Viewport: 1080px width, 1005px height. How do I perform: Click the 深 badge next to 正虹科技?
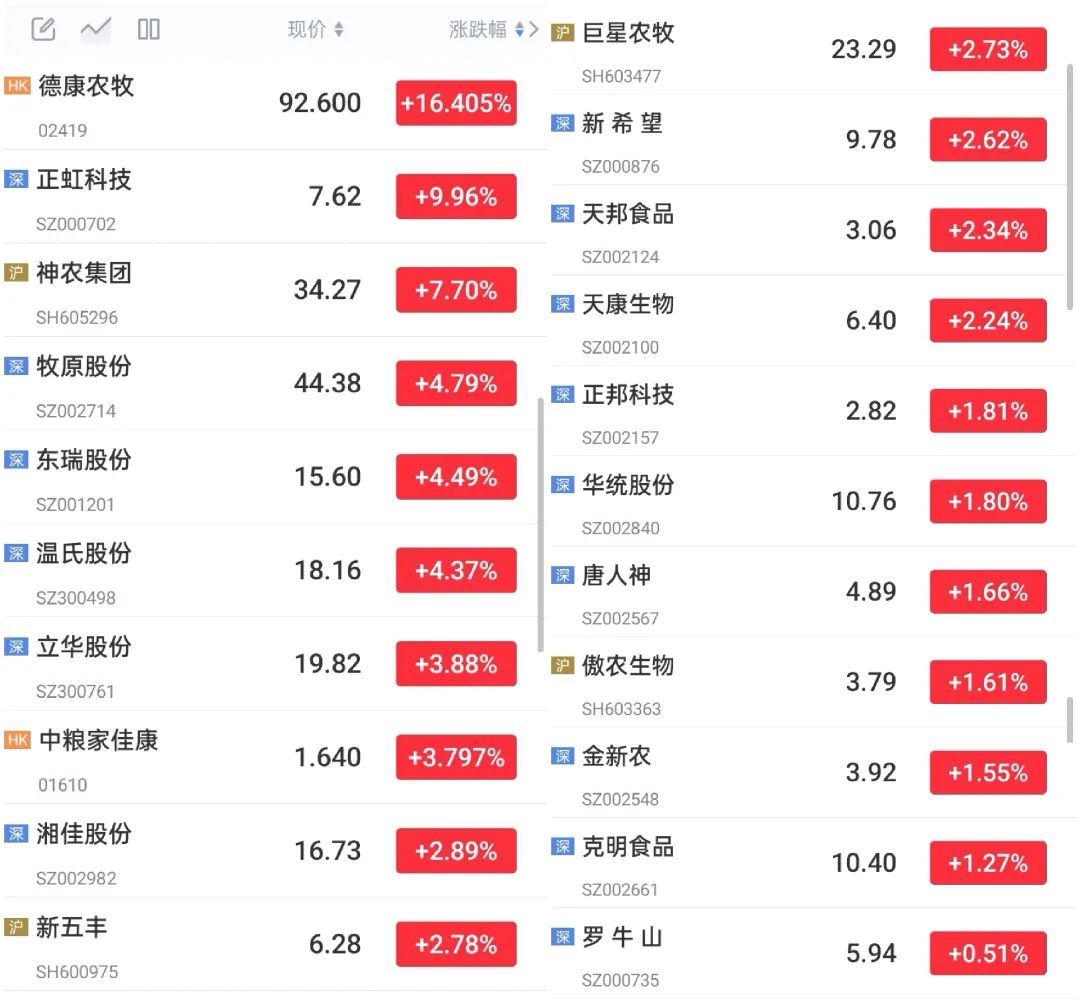[16, 180]
